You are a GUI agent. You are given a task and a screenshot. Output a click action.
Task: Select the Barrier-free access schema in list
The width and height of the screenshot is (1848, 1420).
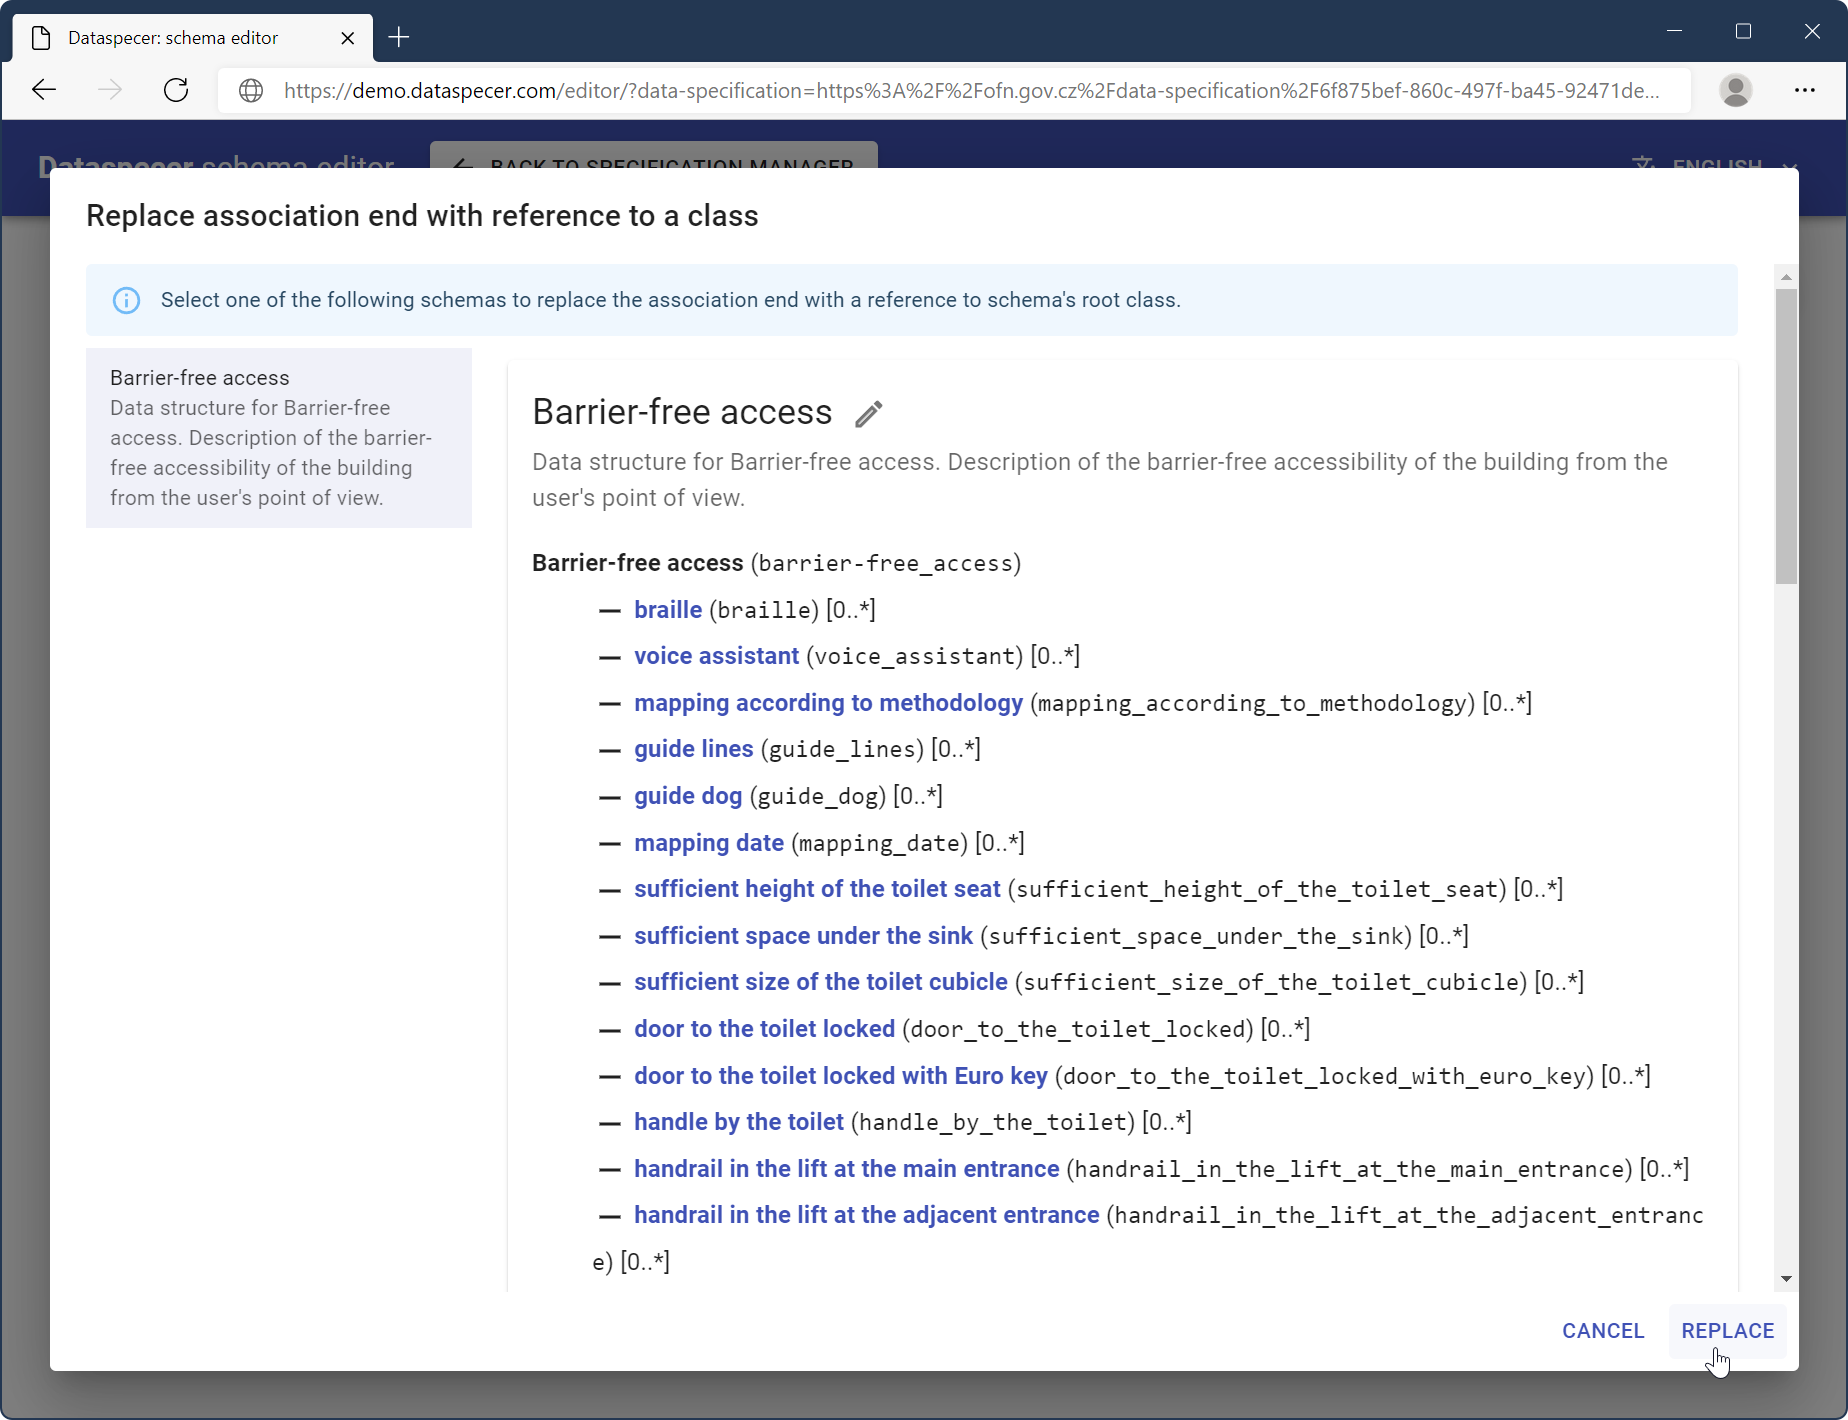pyautogui.click(x=278, y=437)
